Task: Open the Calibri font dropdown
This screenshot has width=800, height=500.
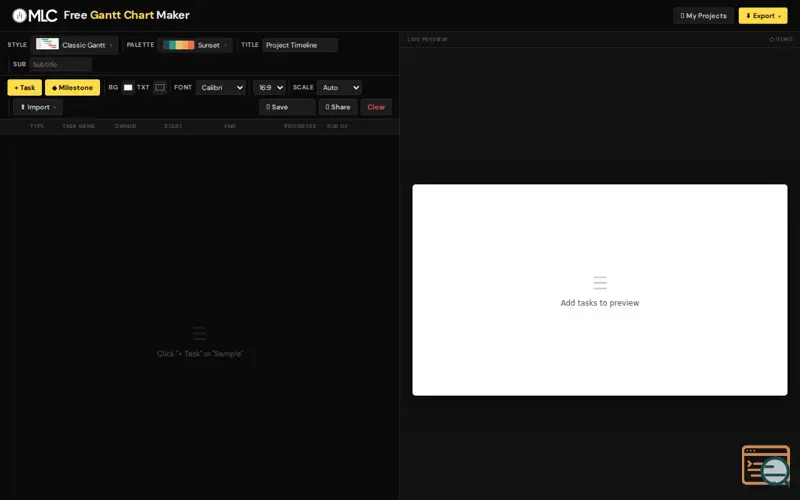Action: pos(221,88)
